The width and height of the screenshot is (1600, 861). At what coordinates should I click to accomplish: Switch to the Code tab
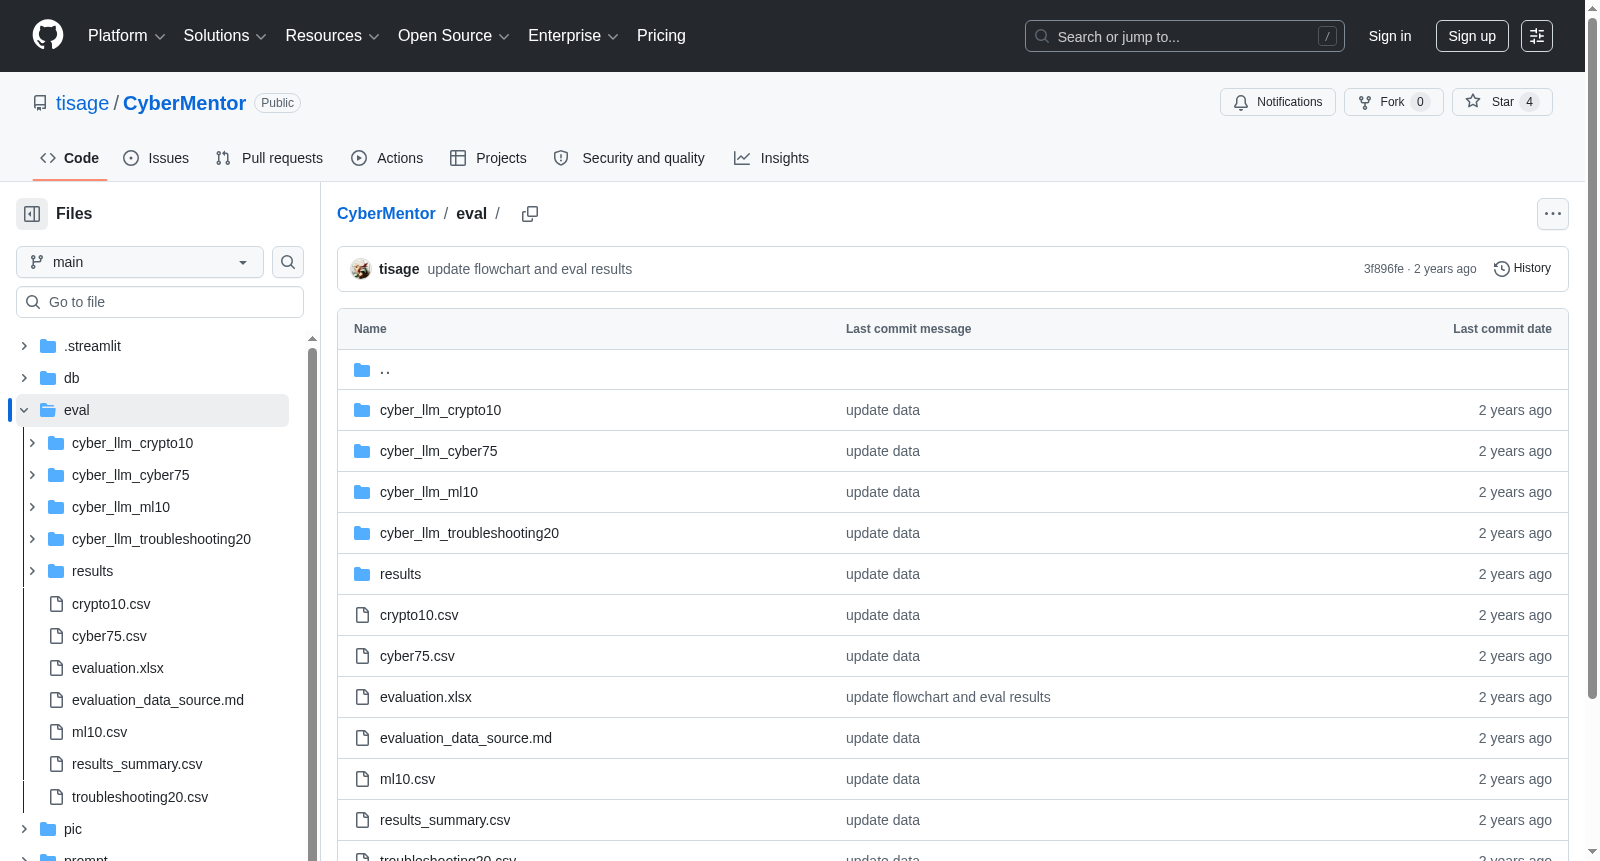70,158
